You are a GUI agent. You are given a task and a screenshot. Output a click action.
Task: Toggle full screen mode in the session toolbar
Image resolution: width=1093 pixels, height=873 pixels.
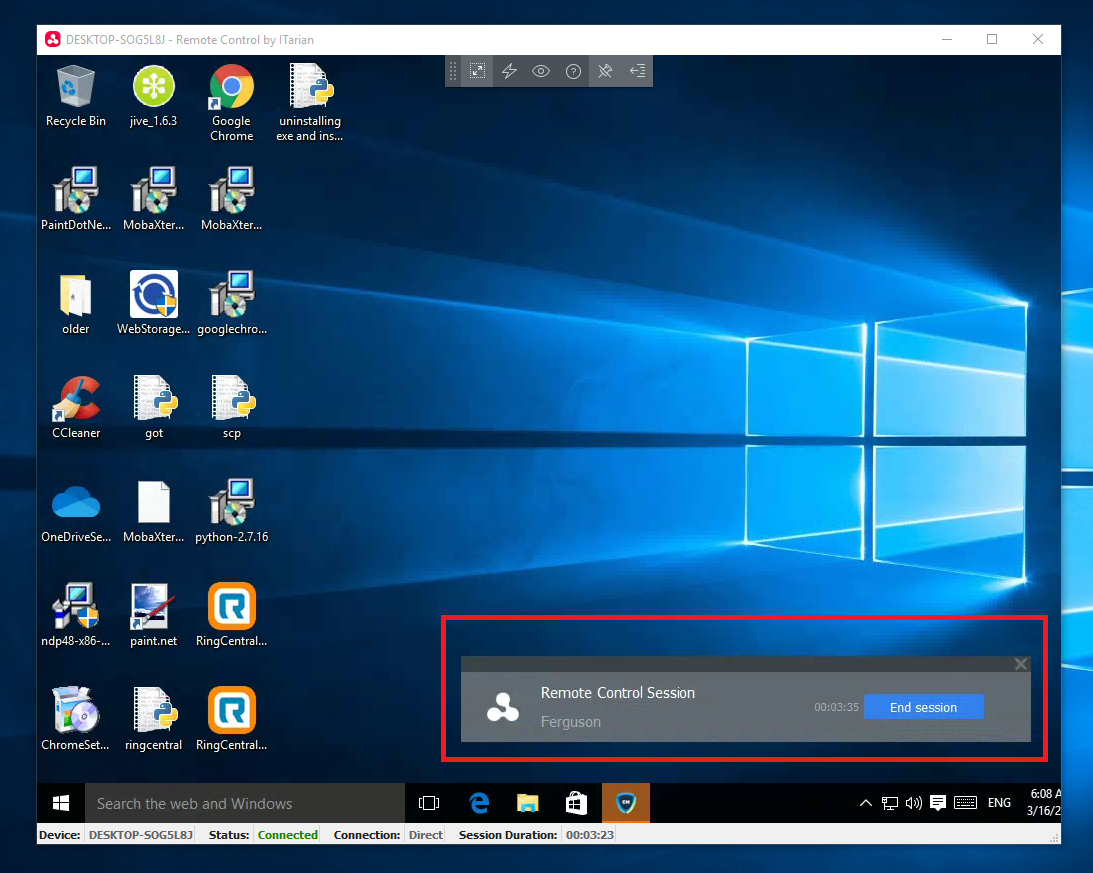(x=477, y=71)
